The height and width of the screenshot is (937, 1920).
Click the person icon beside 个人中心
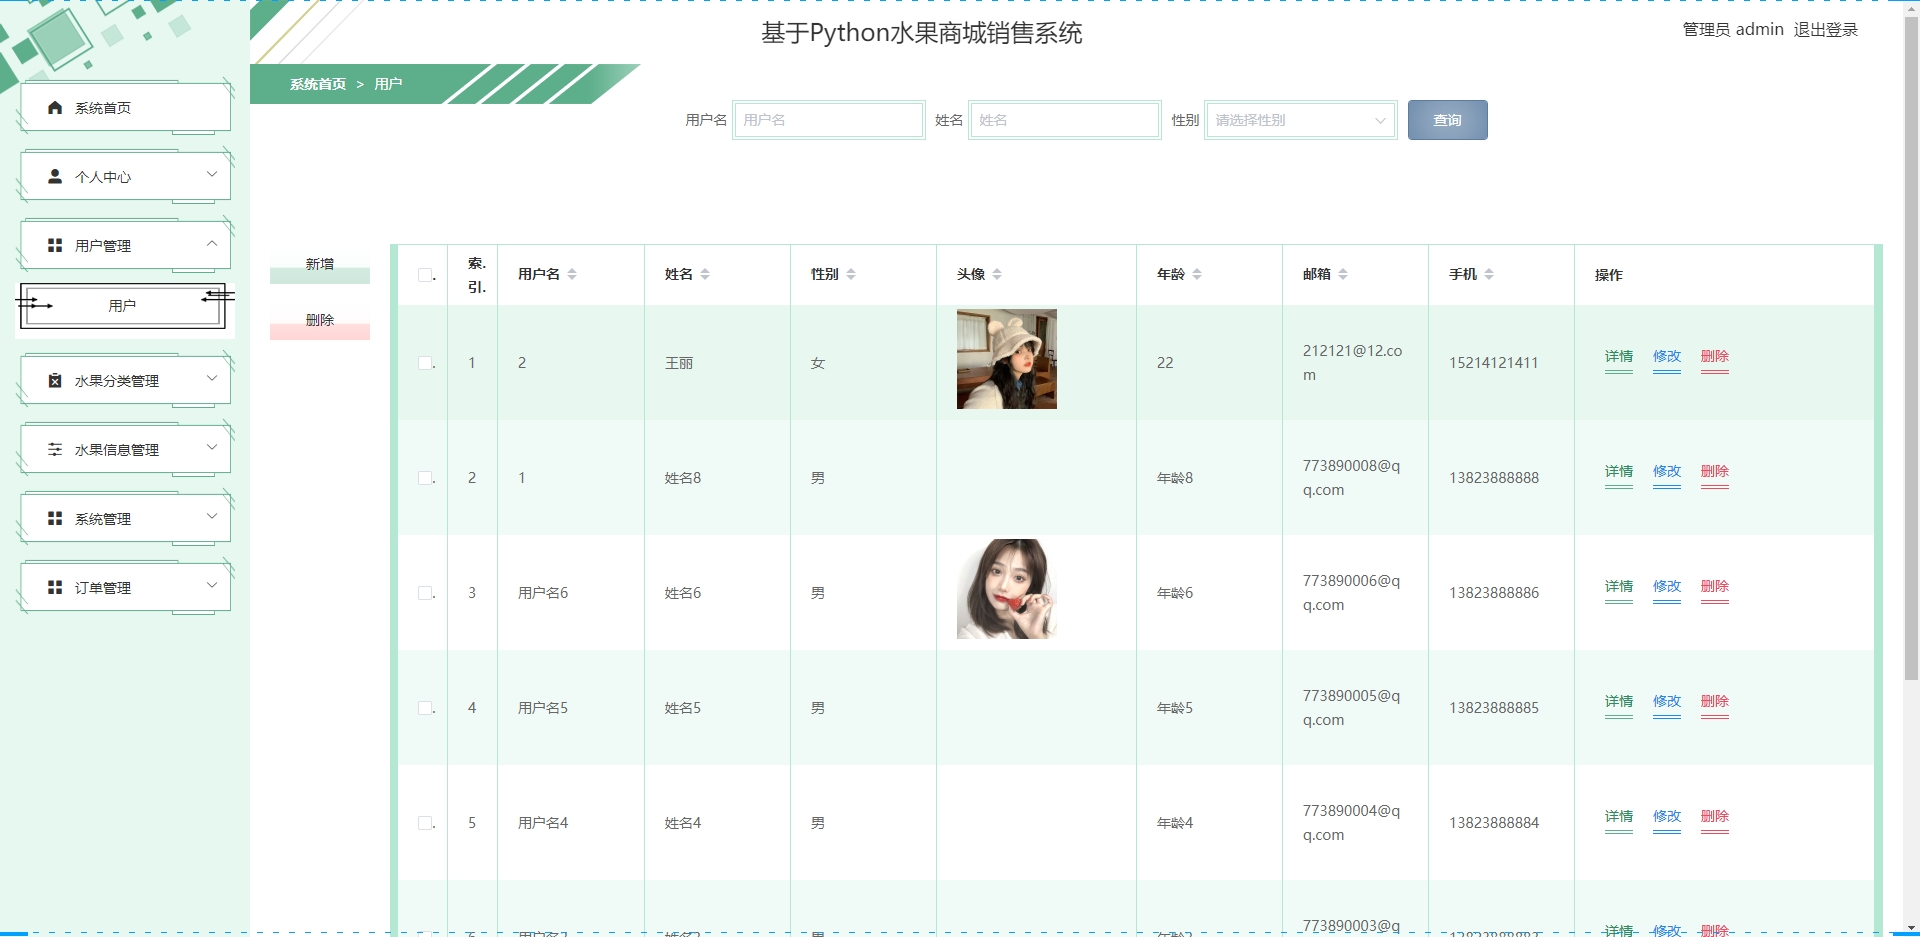[55, 176]
